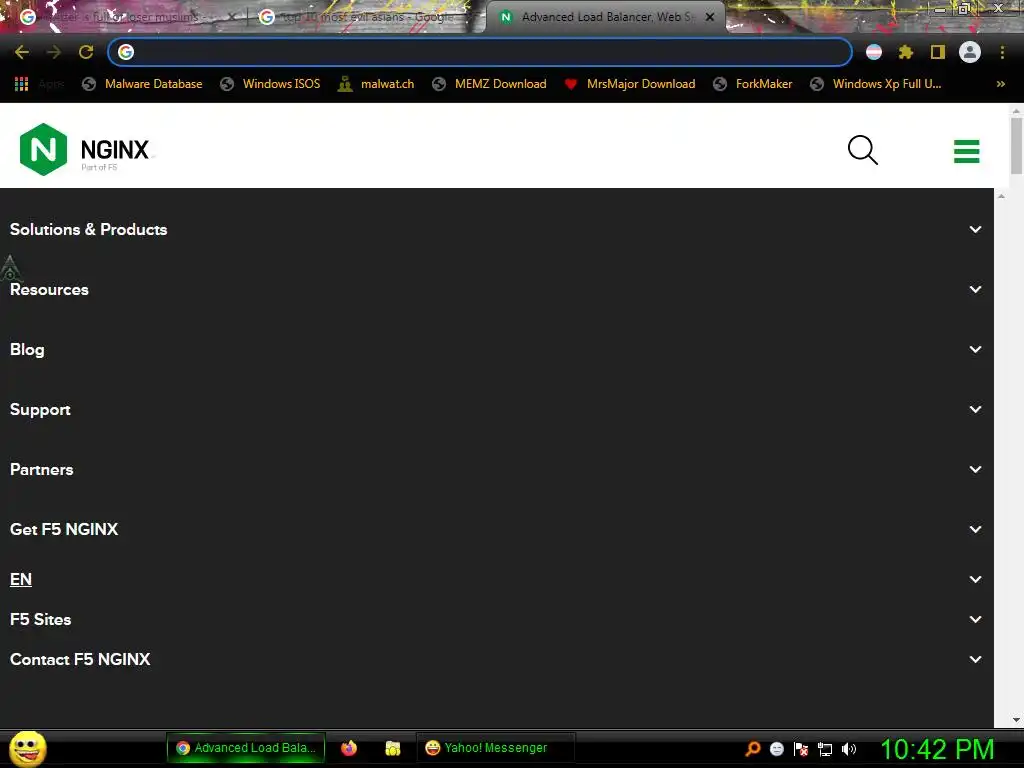Open the MEMZ Download bookmark
Screen dimensions: 1024x768
click(x=490, y=84)
